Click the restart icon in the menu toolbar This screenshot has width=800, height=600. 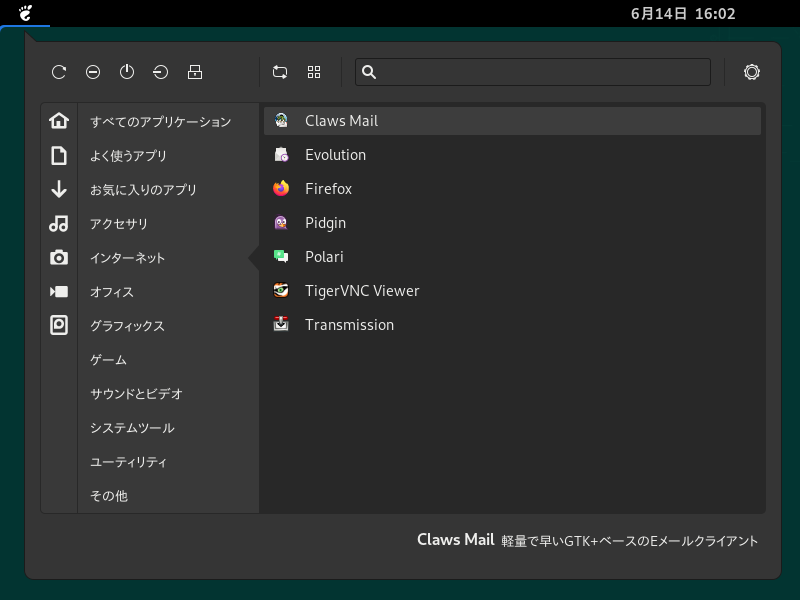tap(59, 72)
